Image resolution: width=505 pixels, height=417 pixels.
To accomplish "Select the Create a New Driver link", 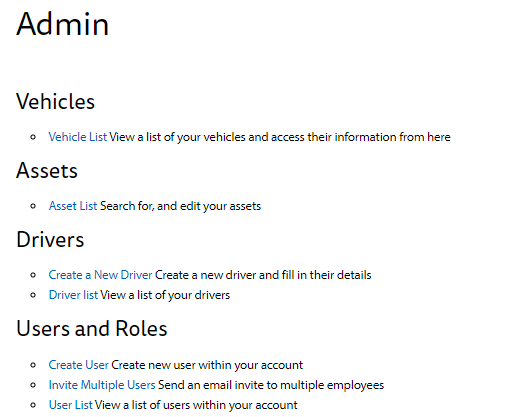I will pyautogui.click(x=100, y=275).
